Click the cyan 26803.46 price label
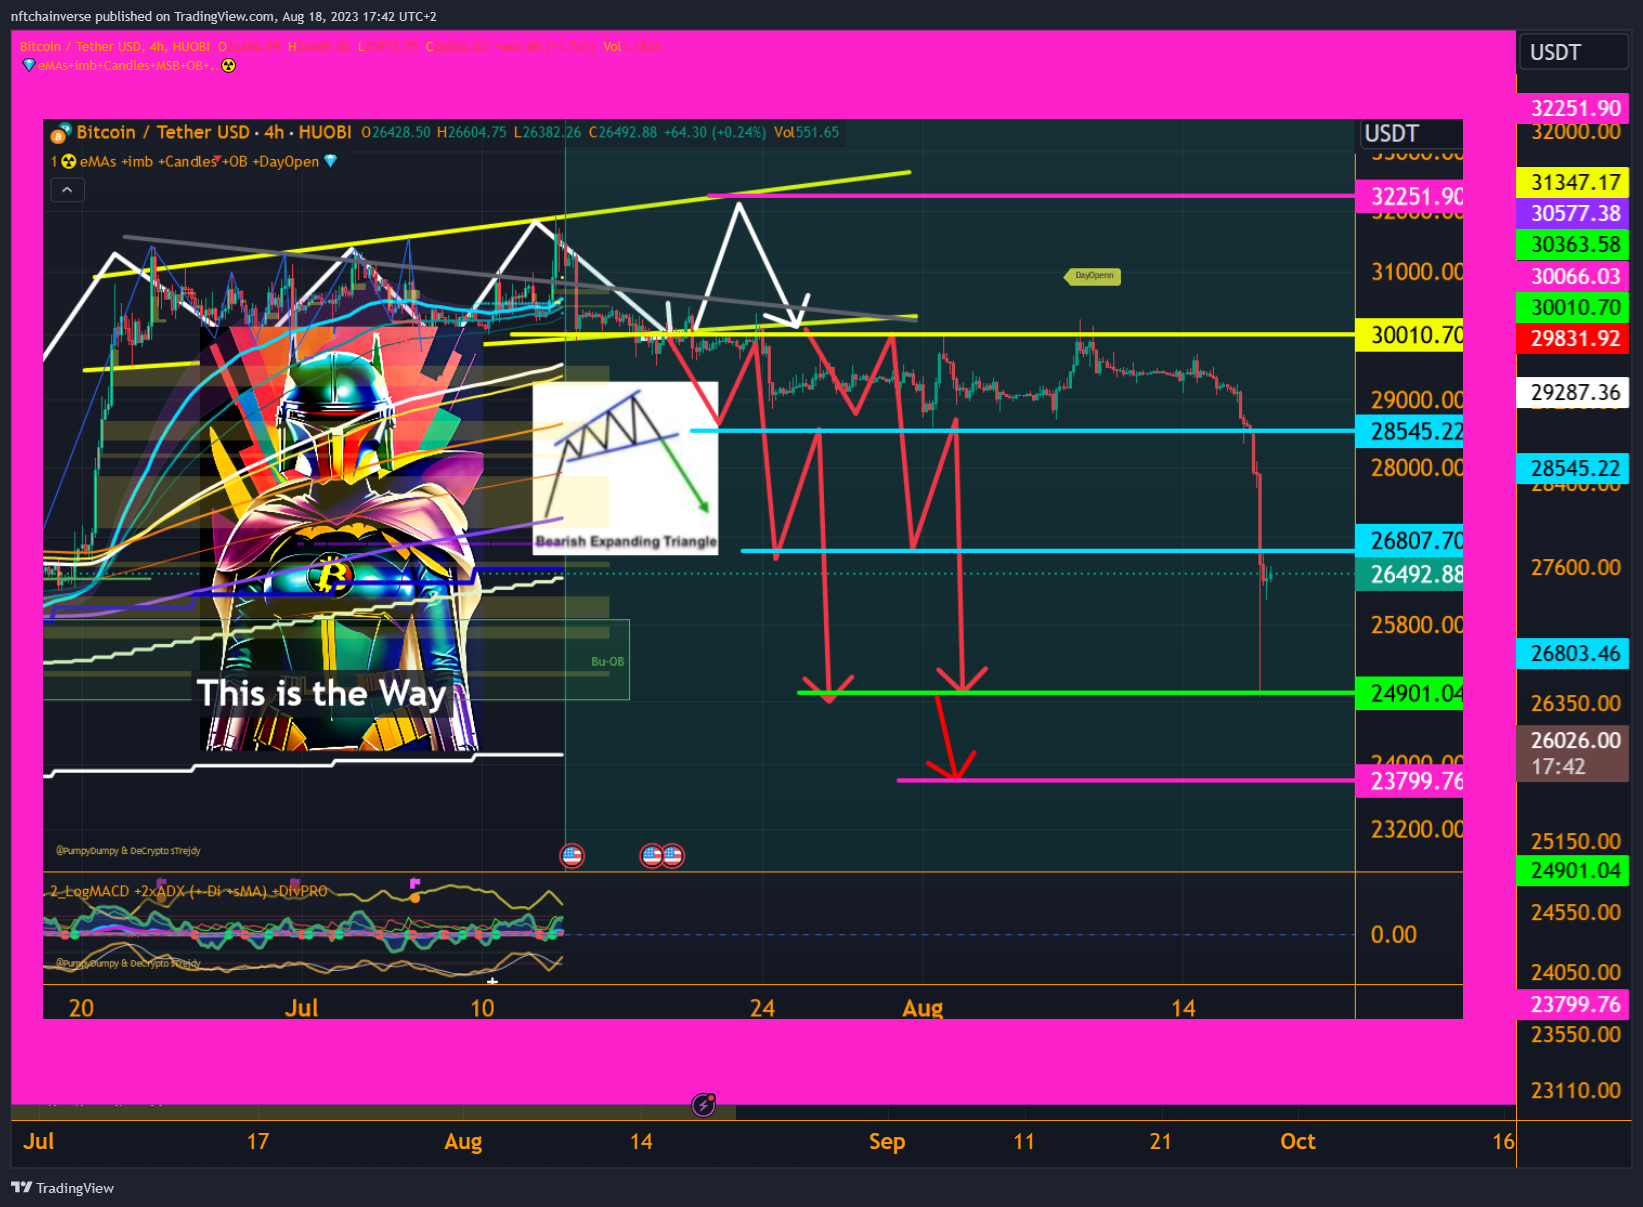The width and height of the screenshot is (1643, 1207). (1573, 654)
